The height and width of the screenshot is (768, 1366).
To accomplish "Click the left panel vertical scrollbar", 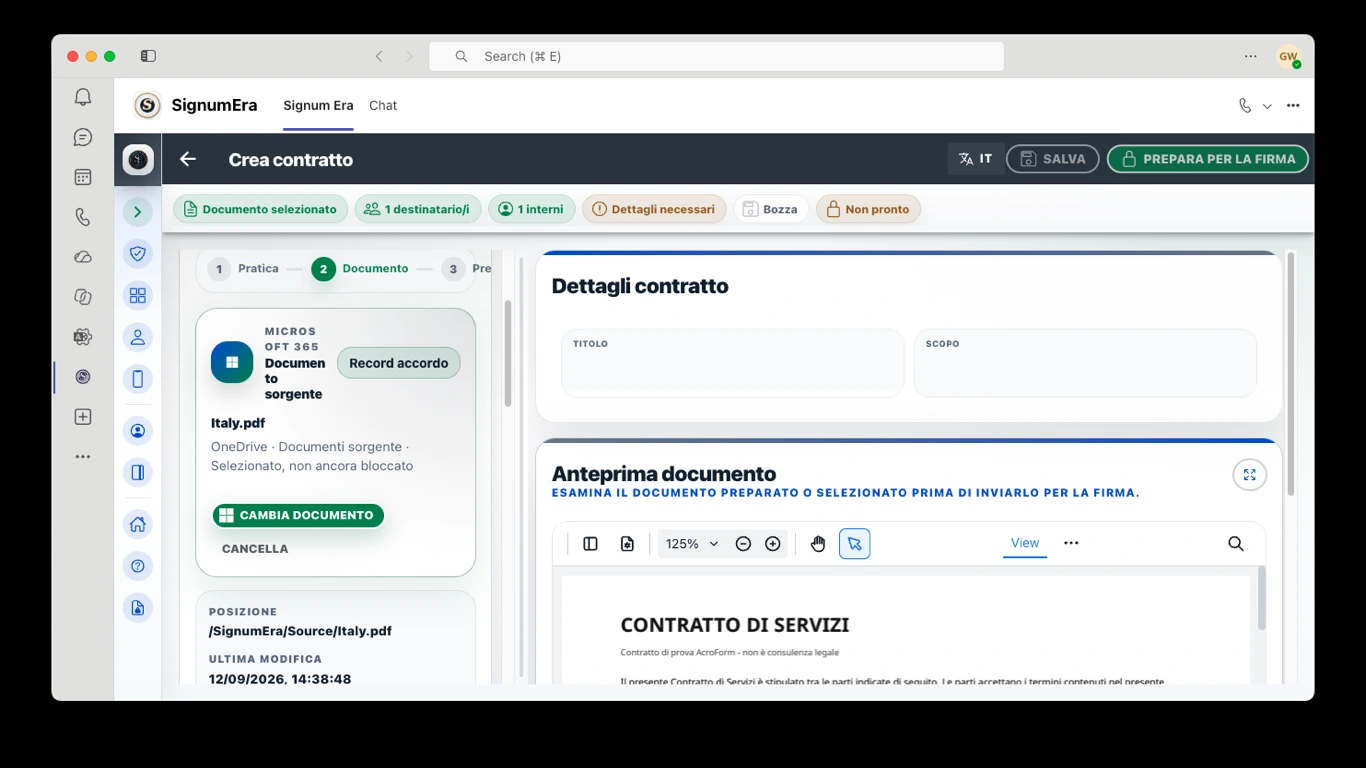I will tap(508, 353).
